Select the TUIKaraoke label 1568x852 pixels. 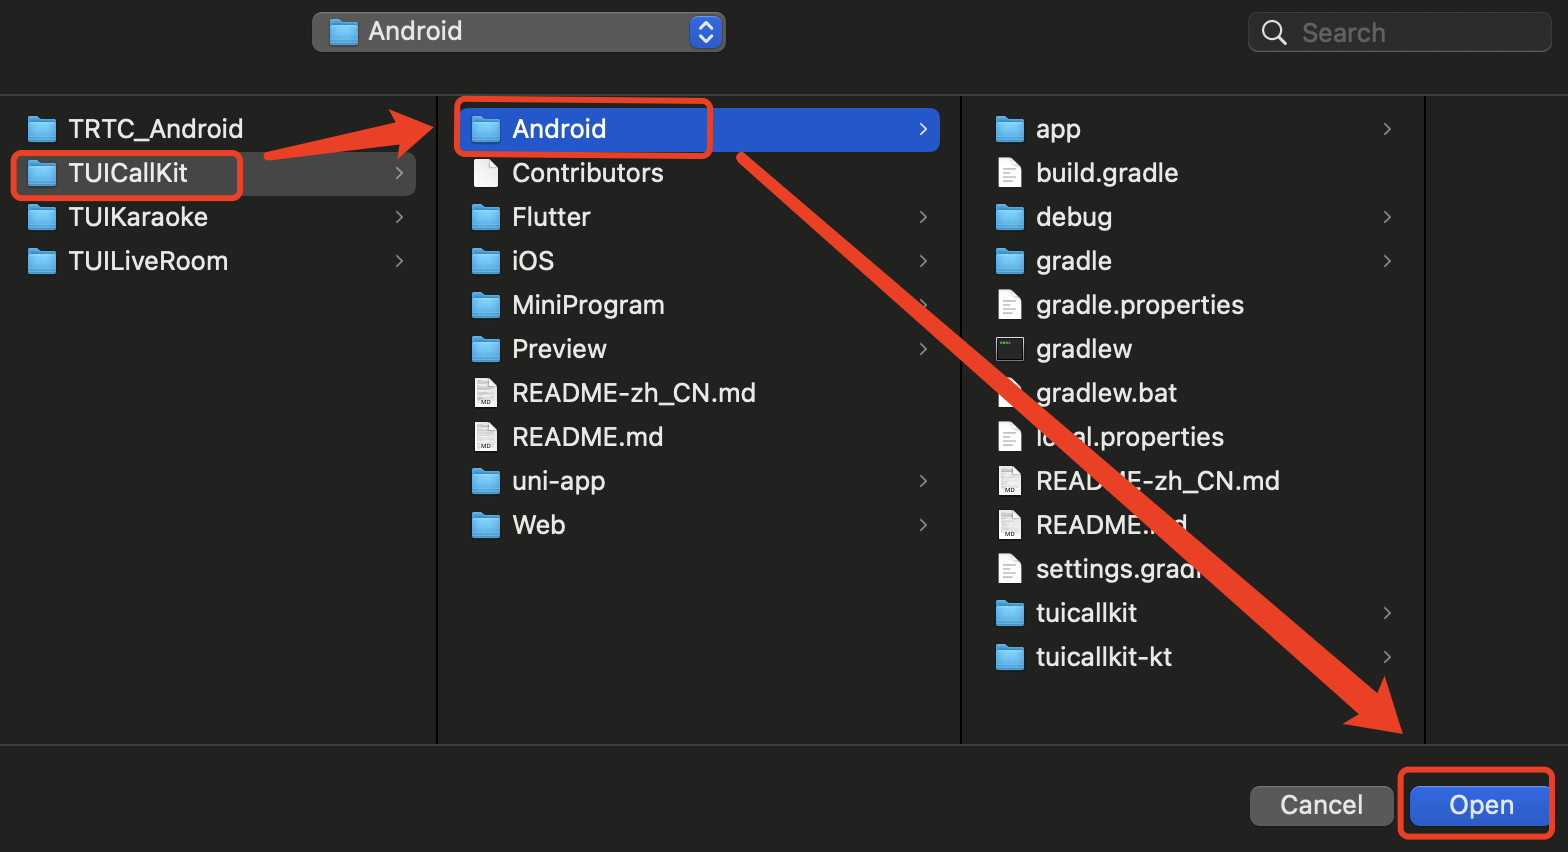click(x=138, y=217)
